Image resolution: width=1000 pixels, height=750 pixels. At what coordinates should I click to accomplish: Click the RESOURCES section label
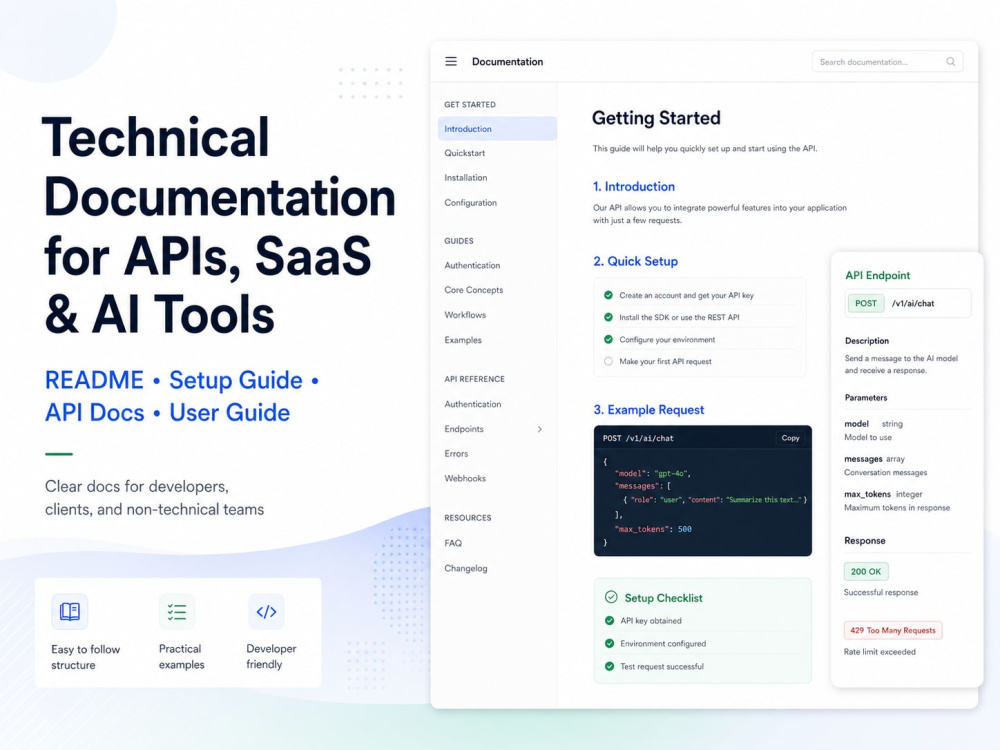point(467,518)
